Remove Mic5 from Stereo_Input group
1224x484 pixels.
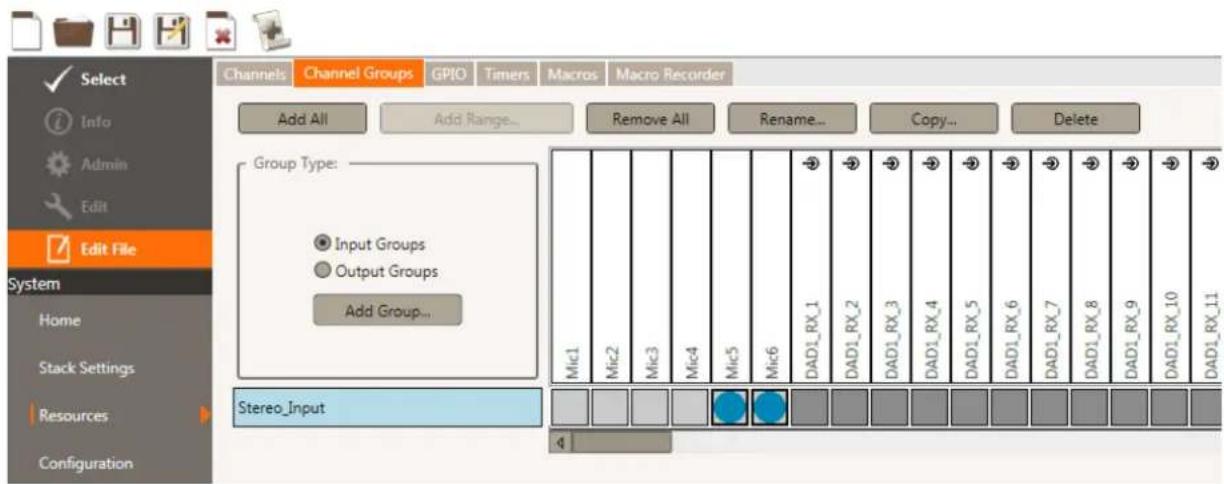[x=731, y=409]
